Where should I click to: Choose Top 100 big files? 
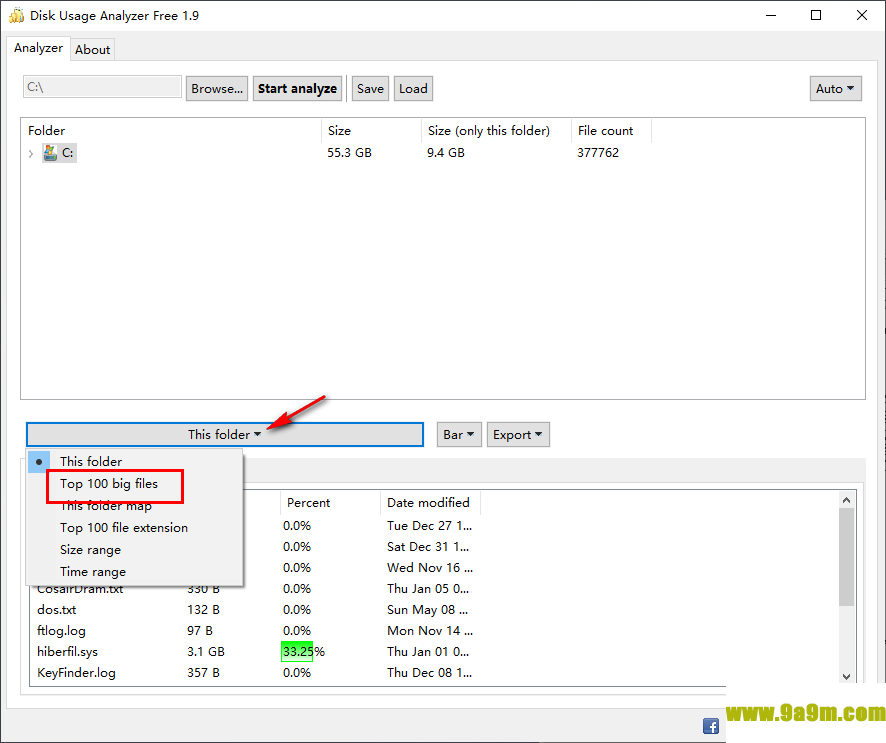pyautogui.click(x=134, y=484)
